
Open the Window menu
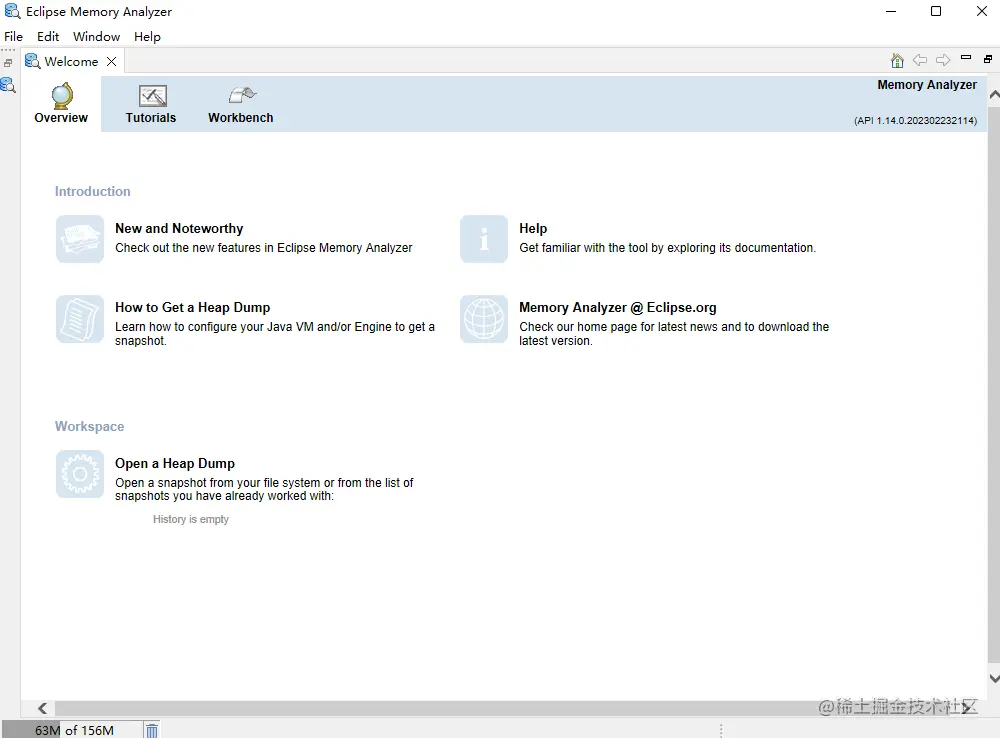click(96, 36)
